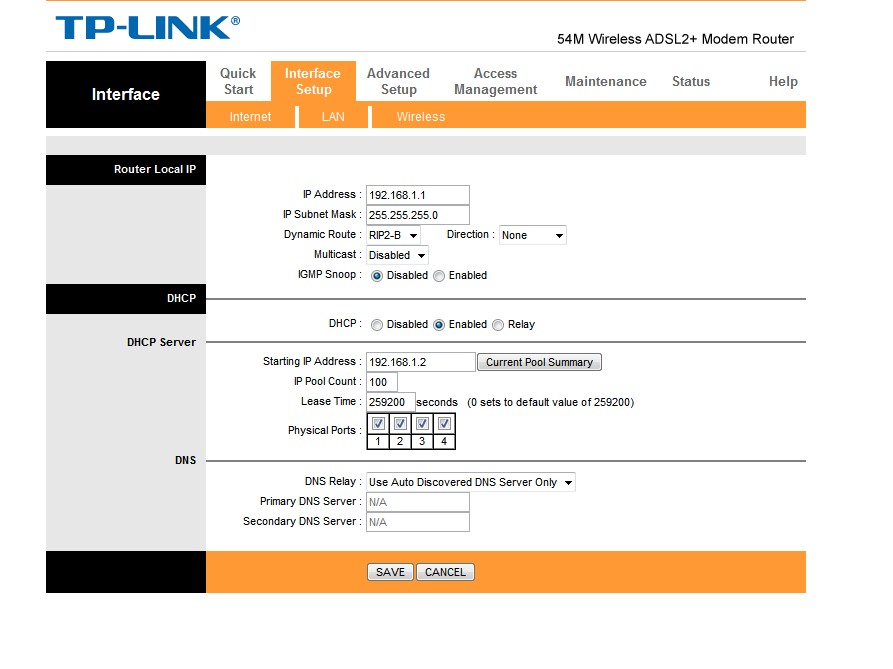Click the Secondary DNS Server field
This screenshot has height=669, width=893.
pyautogui.click(x=417, y=522)
